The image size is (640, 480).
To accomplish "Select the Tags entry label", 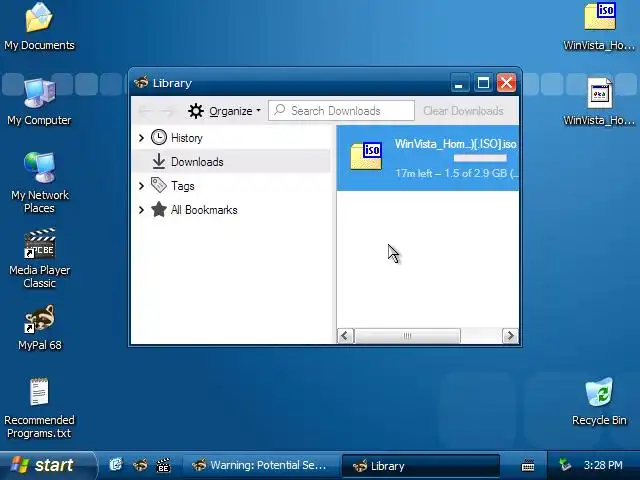I will [182, 186].
